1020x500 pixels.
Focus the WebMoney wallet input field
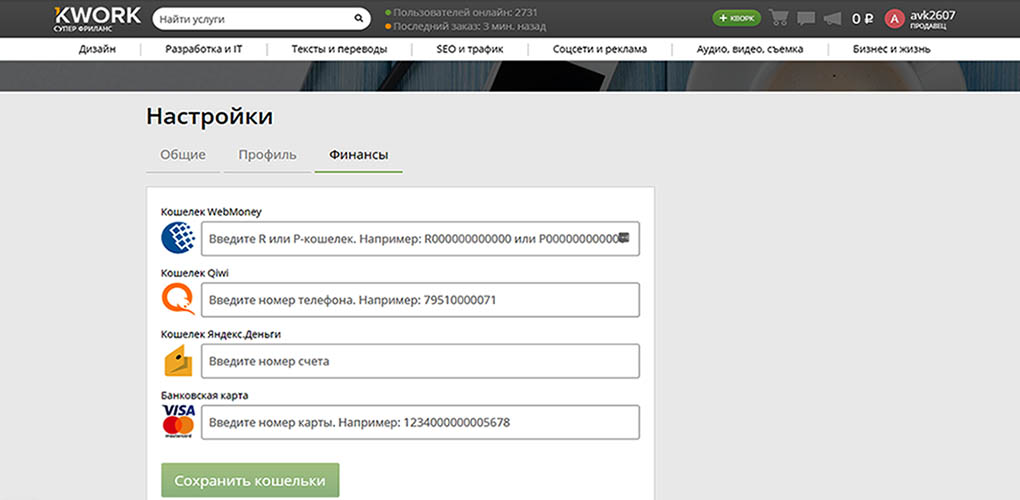420,239
